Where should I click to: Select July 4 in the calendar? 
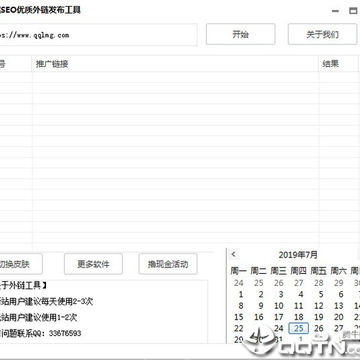tap(301, 295)
